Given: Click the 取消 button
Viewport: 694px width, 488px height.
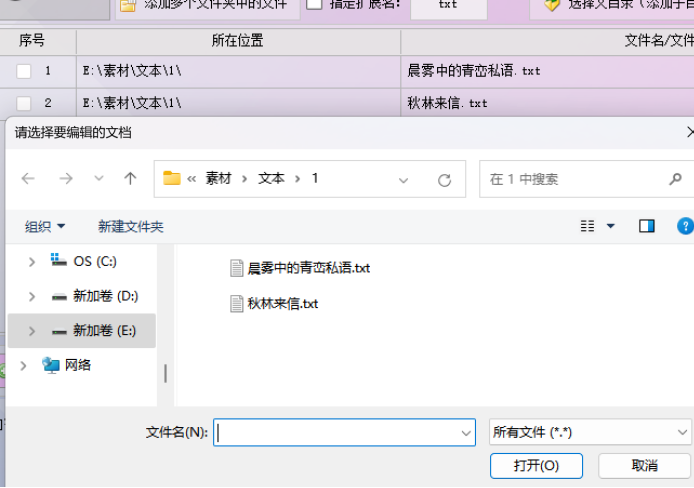Looking at the screenshot, I should click(644, 466).
